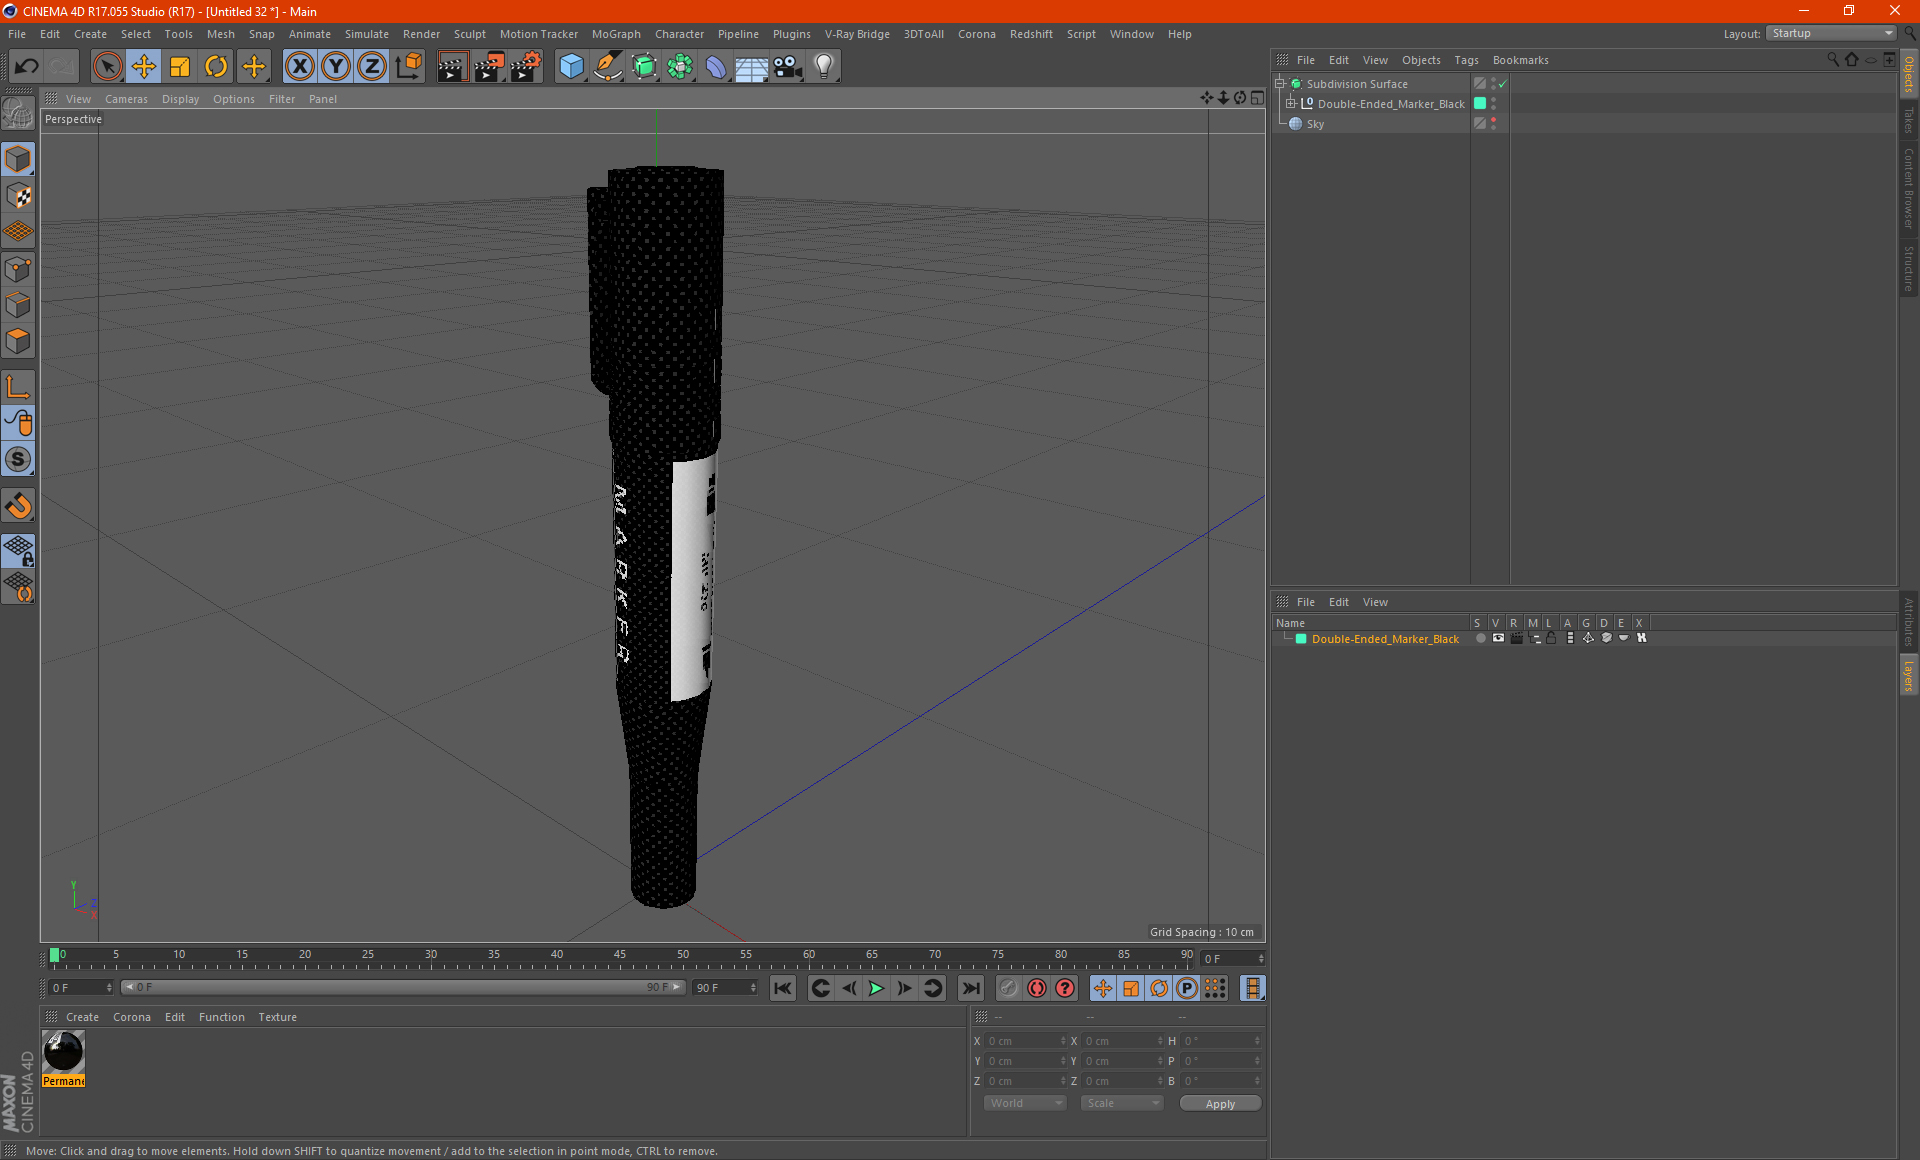Switch to Edges mode

click(x=18, y=305)
